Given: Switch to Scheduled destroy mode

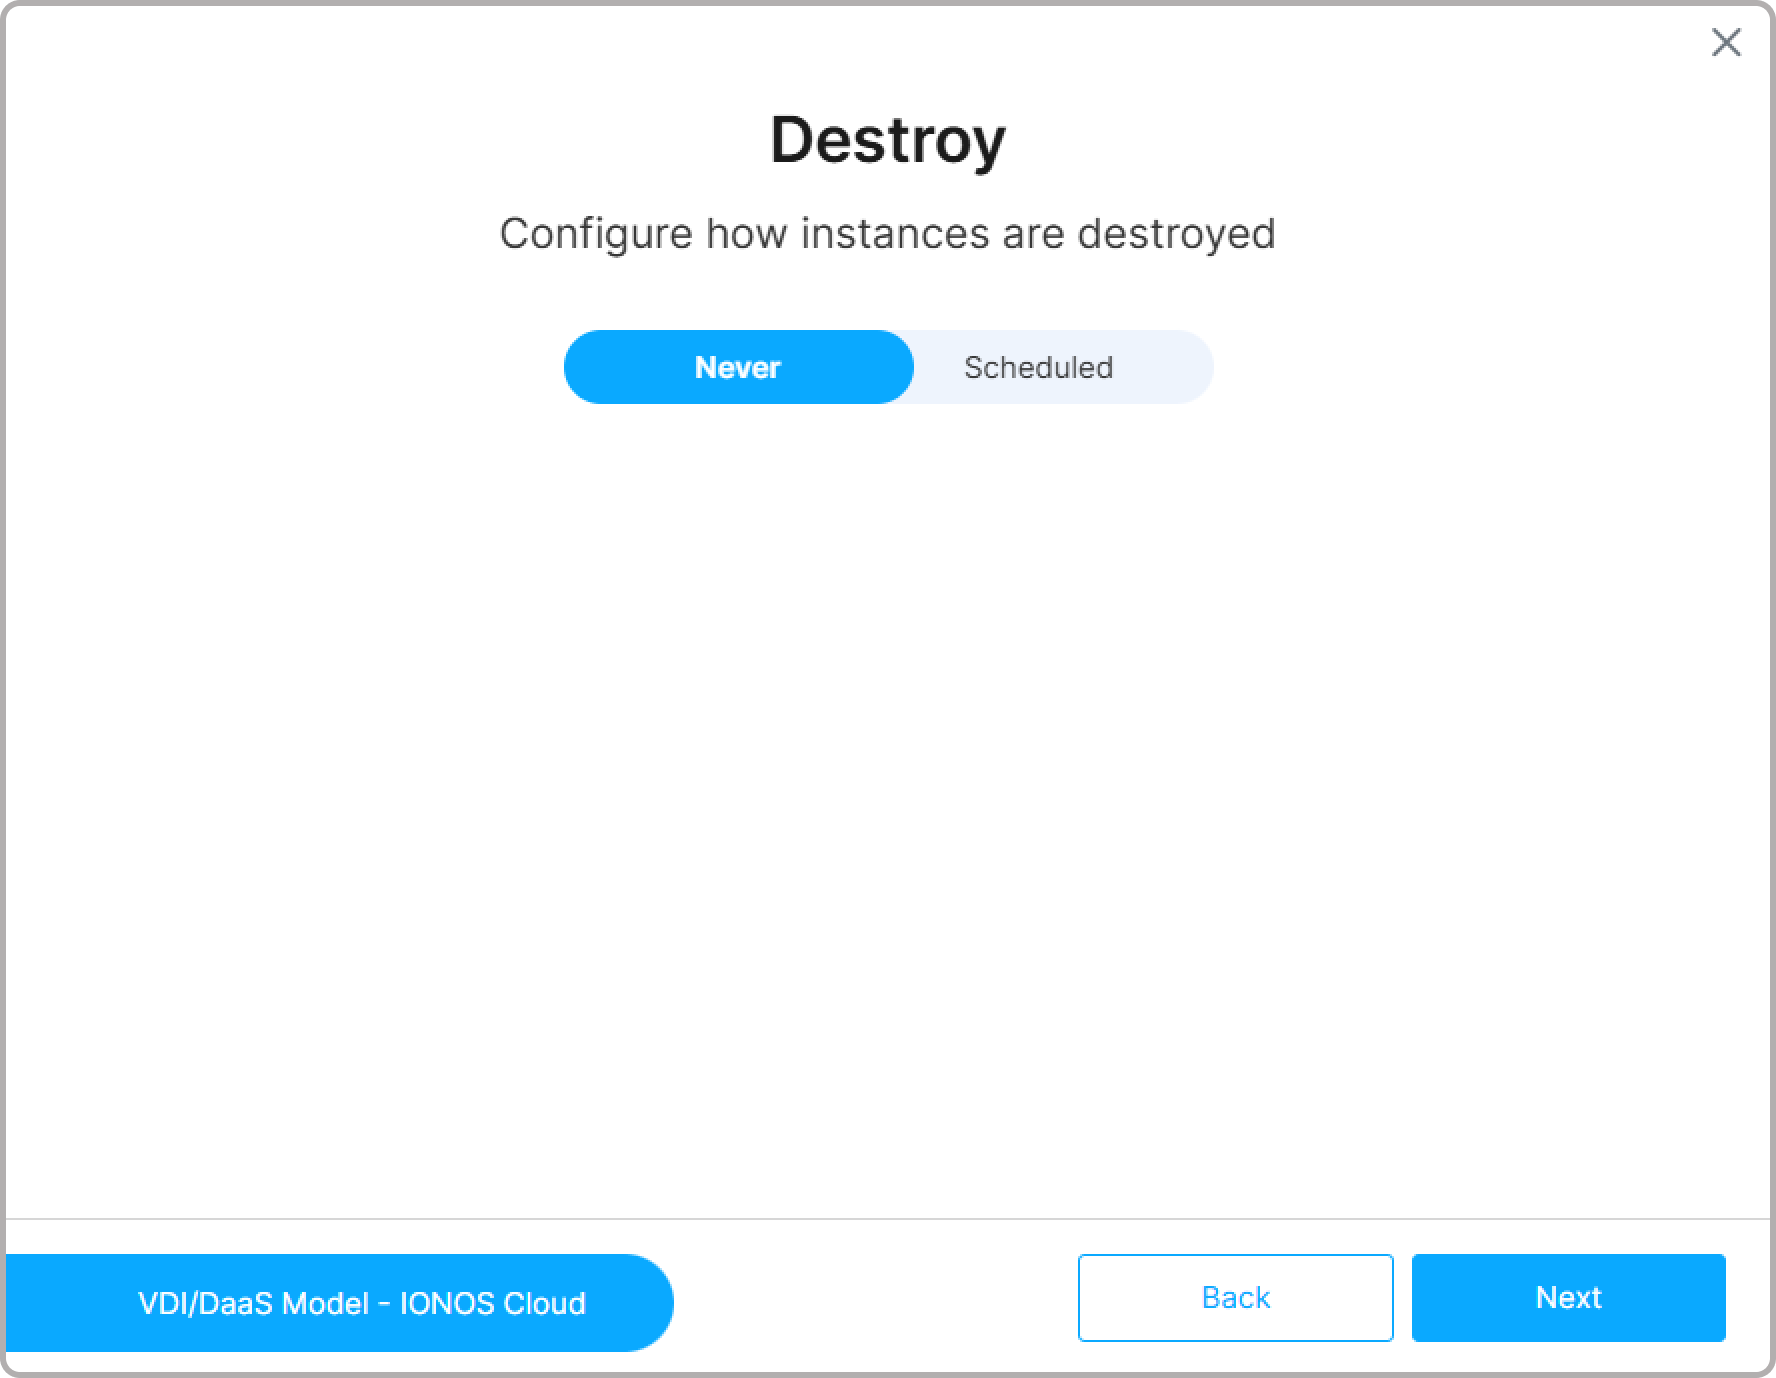Looking at the screenshot, I should pos(1038,367).
